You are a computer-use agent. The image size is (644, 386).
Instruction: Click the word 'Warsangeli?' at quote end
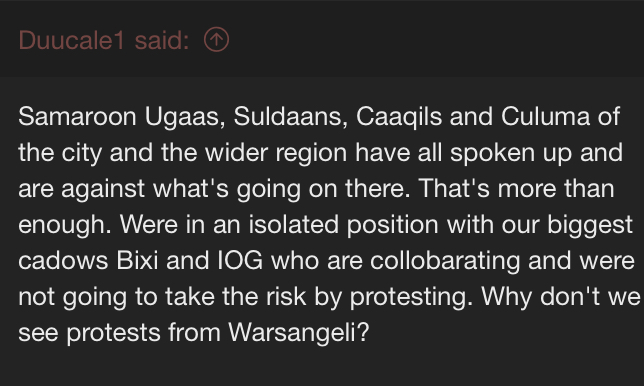[x=299, y=332]
